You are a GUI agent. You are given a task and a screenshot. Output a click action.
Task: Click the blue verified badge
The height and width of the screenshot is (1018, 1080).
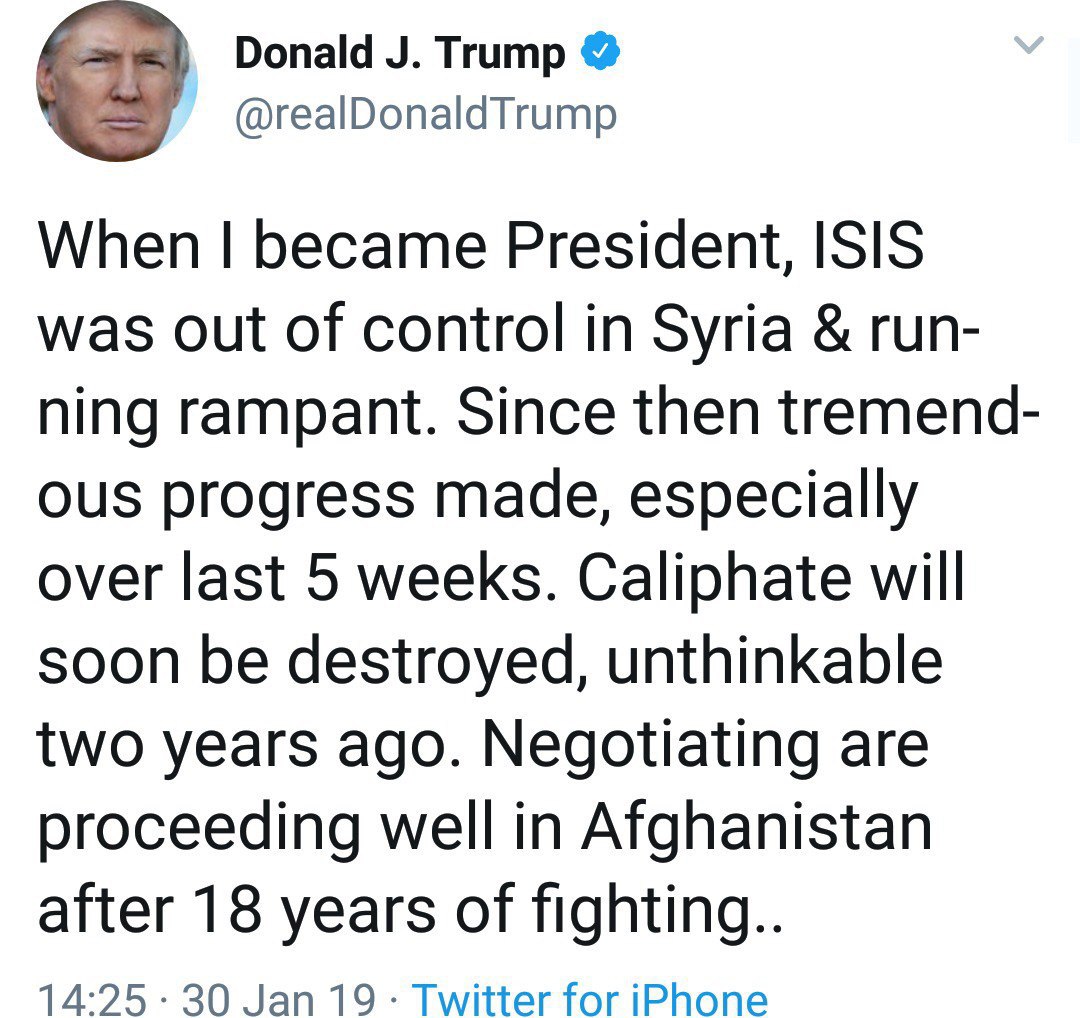point(601,52)
